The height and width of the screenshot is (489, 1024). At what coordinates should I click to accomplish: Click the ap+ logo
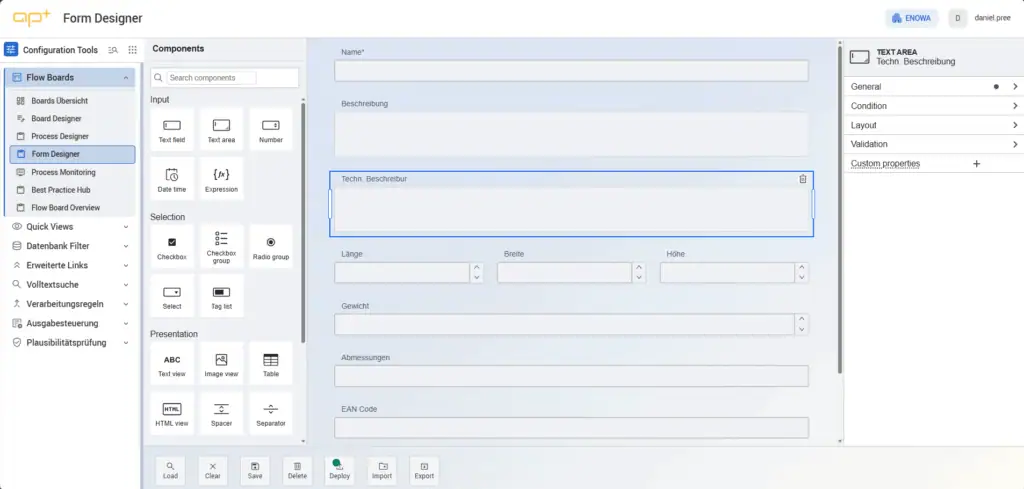31,18
